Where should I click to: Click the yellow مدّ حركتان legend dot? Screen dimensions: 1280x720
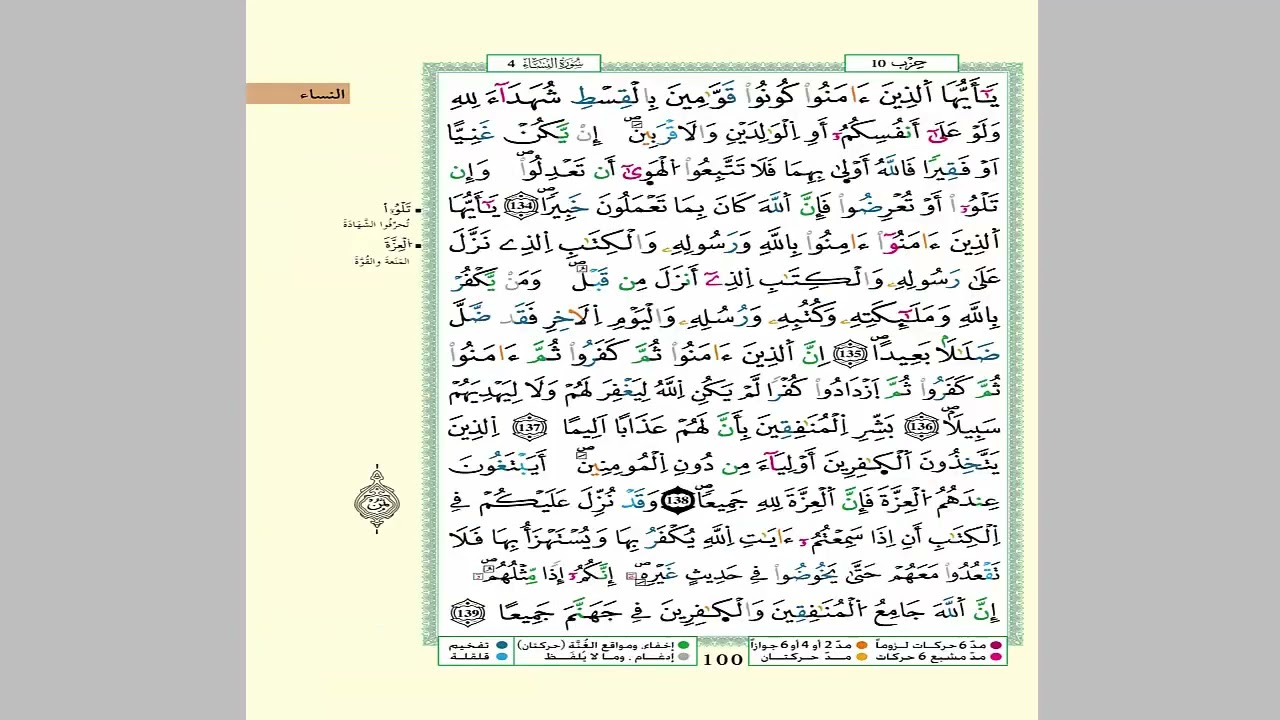click(861, 657)
